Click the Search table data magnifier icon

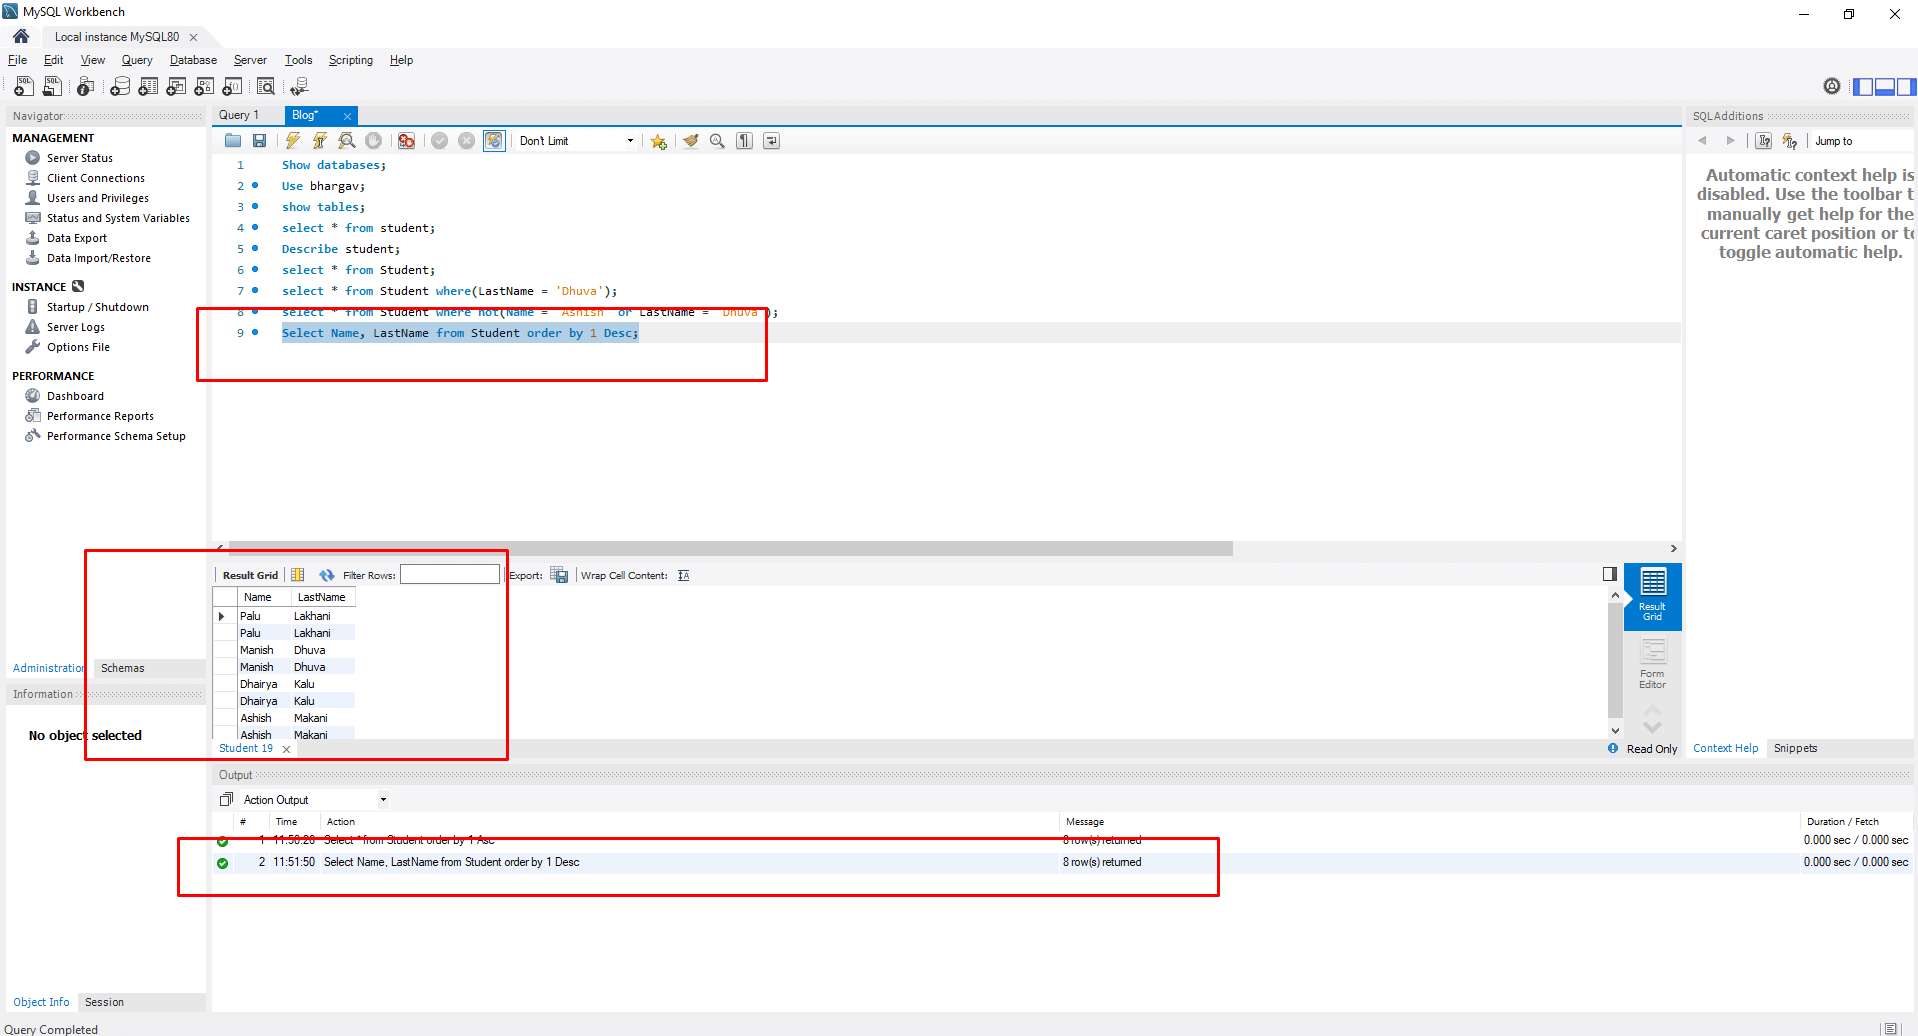tap(266, 87)
